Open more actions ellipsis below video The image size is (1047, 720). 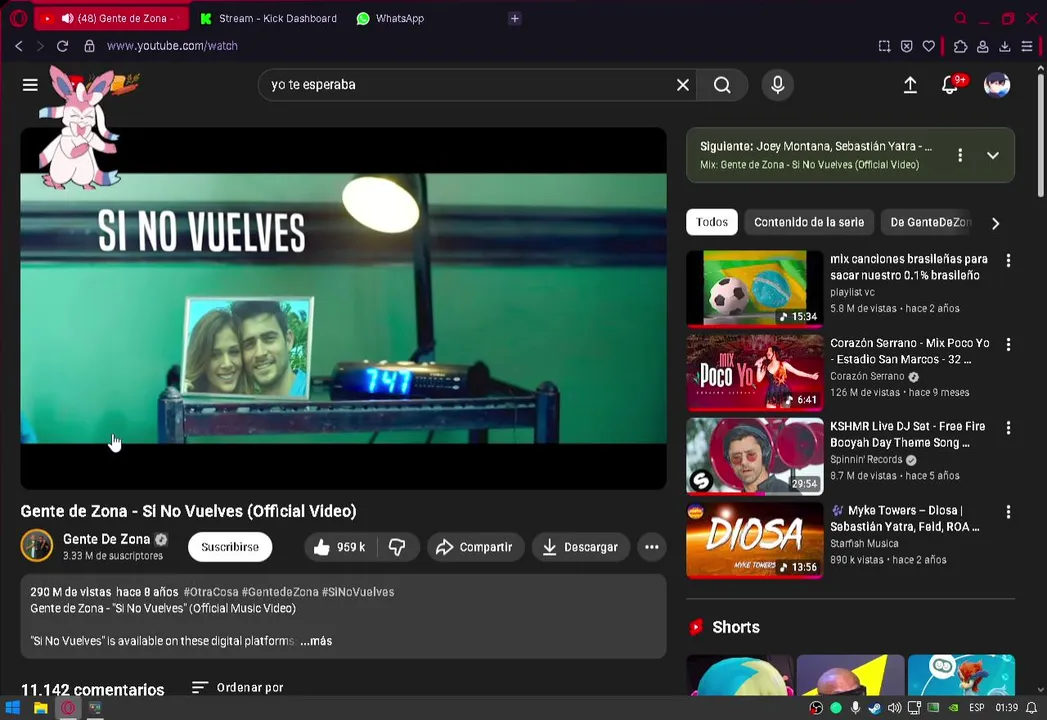652,547
